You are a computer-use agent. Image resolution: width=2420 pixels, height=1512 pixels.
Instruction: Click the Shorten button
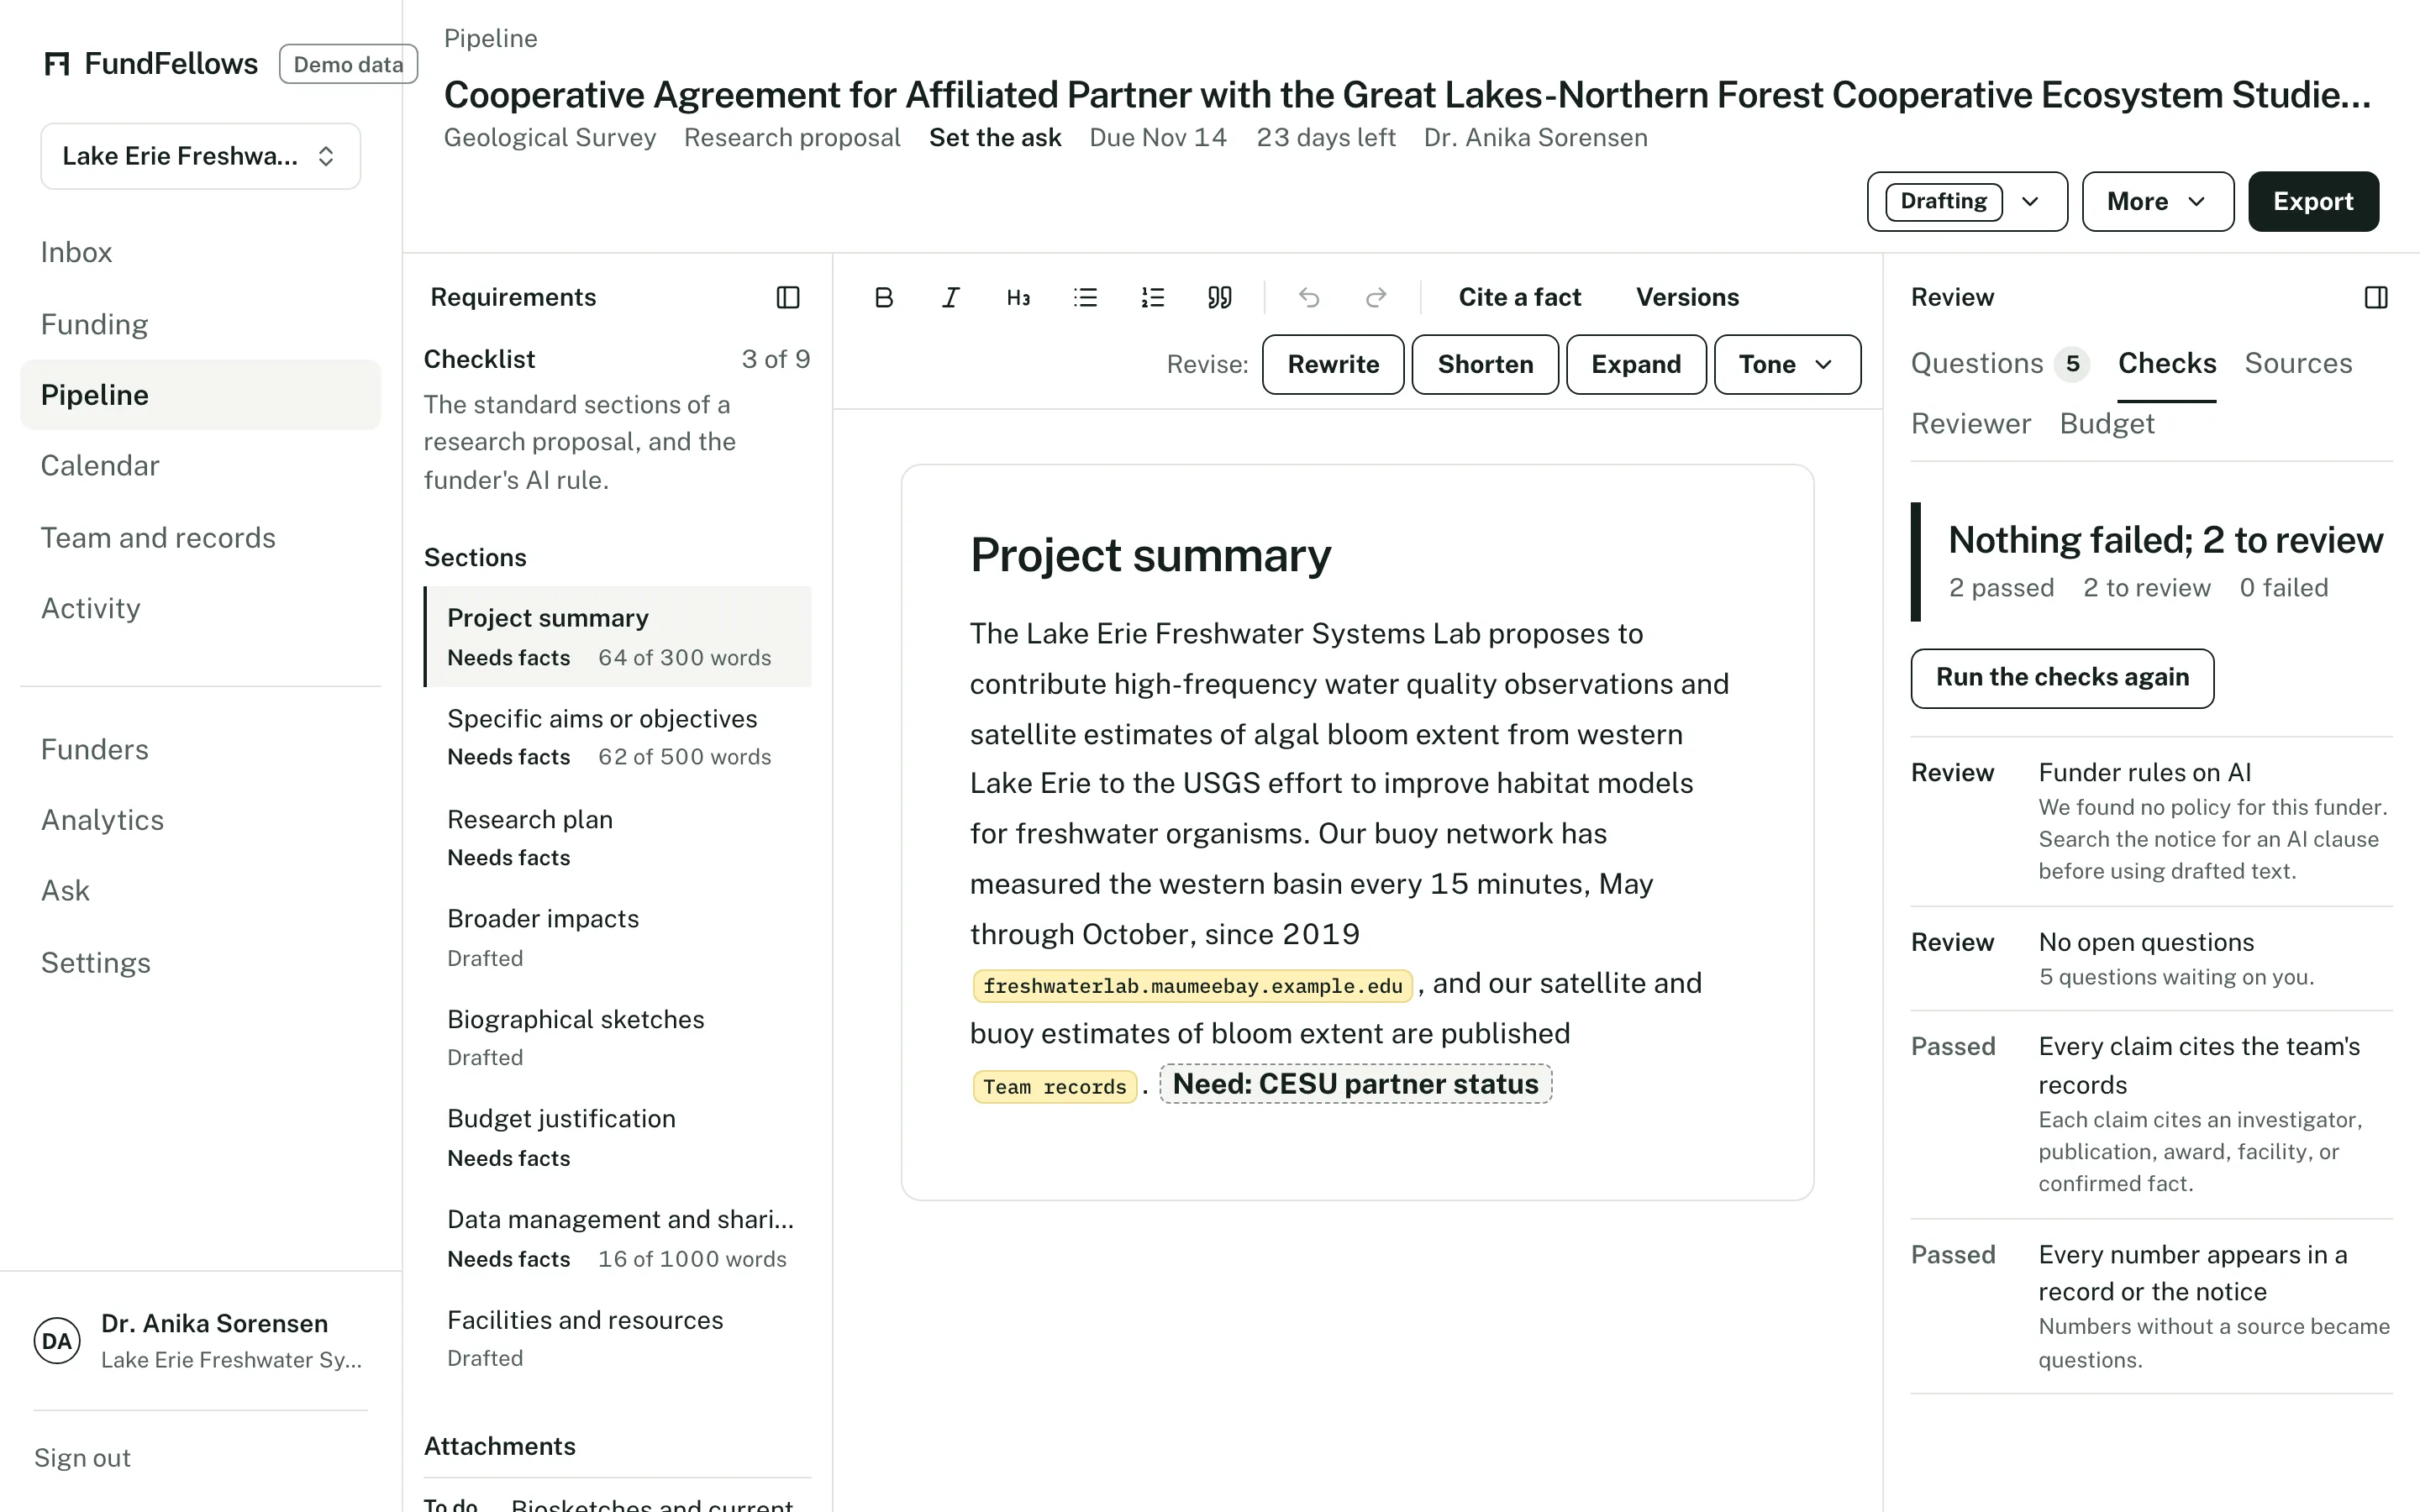[x=1485, y=364]
